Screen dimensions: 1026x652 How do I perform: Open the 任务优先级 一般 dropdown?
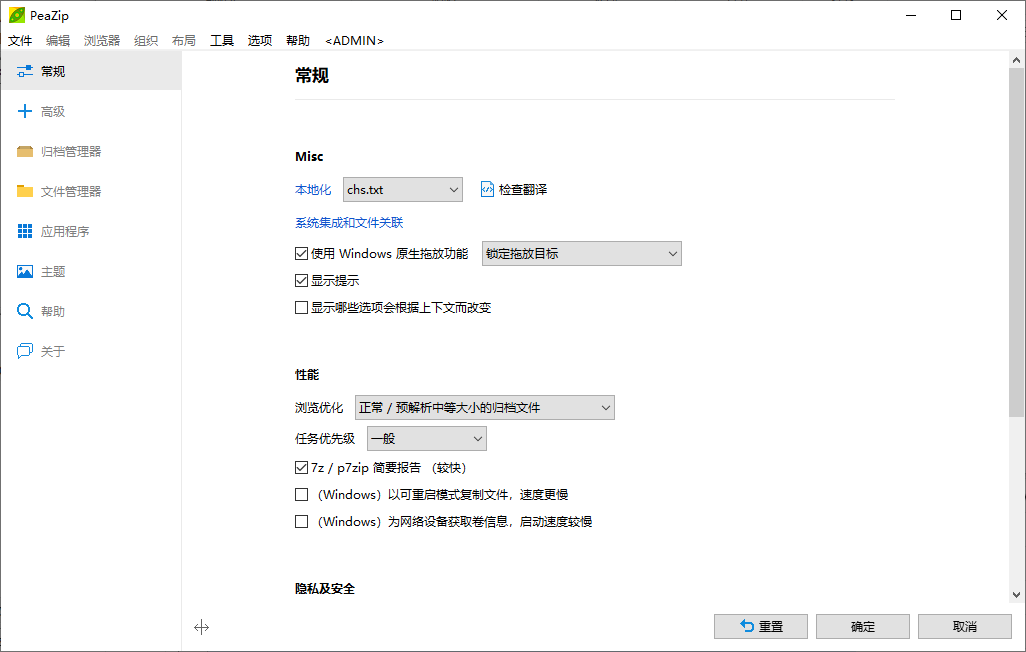(x=427, y=439)
